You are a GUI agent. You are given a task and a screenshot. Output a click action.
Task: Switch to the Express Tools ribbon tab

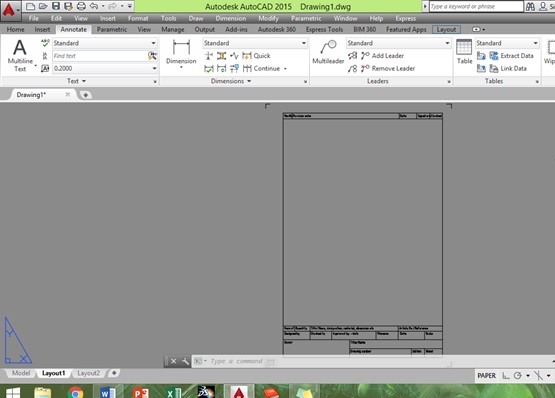(324, 29)
